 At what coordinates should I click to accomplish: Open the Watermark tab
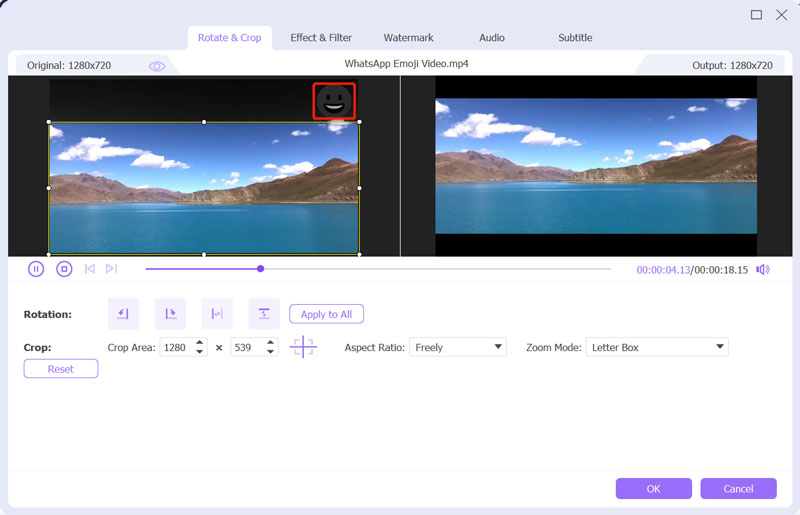tap(408, 38)
